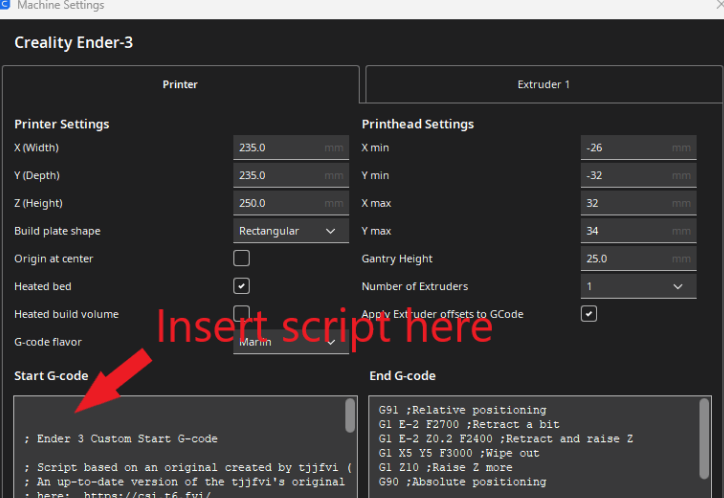Open the Number of Extruders dropdown

coord(639,286)
